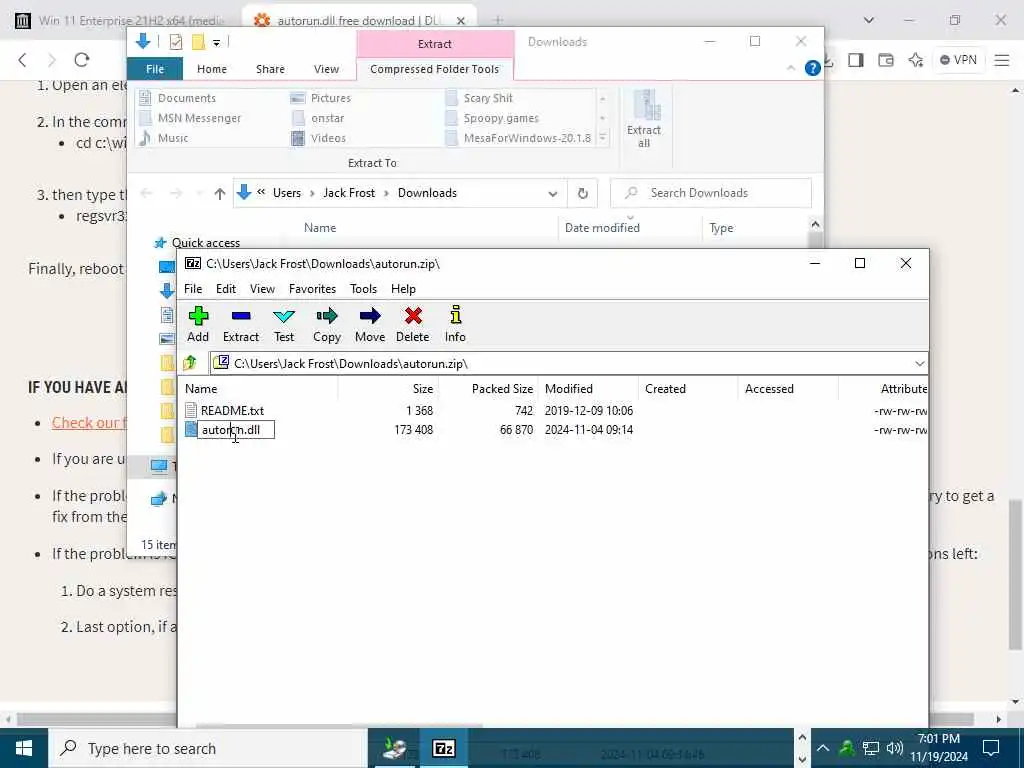Click the 7-Zip Delete toolbar icon
Image resolution: width=1024 pixels, height=768 pixels.
(413, 317)
